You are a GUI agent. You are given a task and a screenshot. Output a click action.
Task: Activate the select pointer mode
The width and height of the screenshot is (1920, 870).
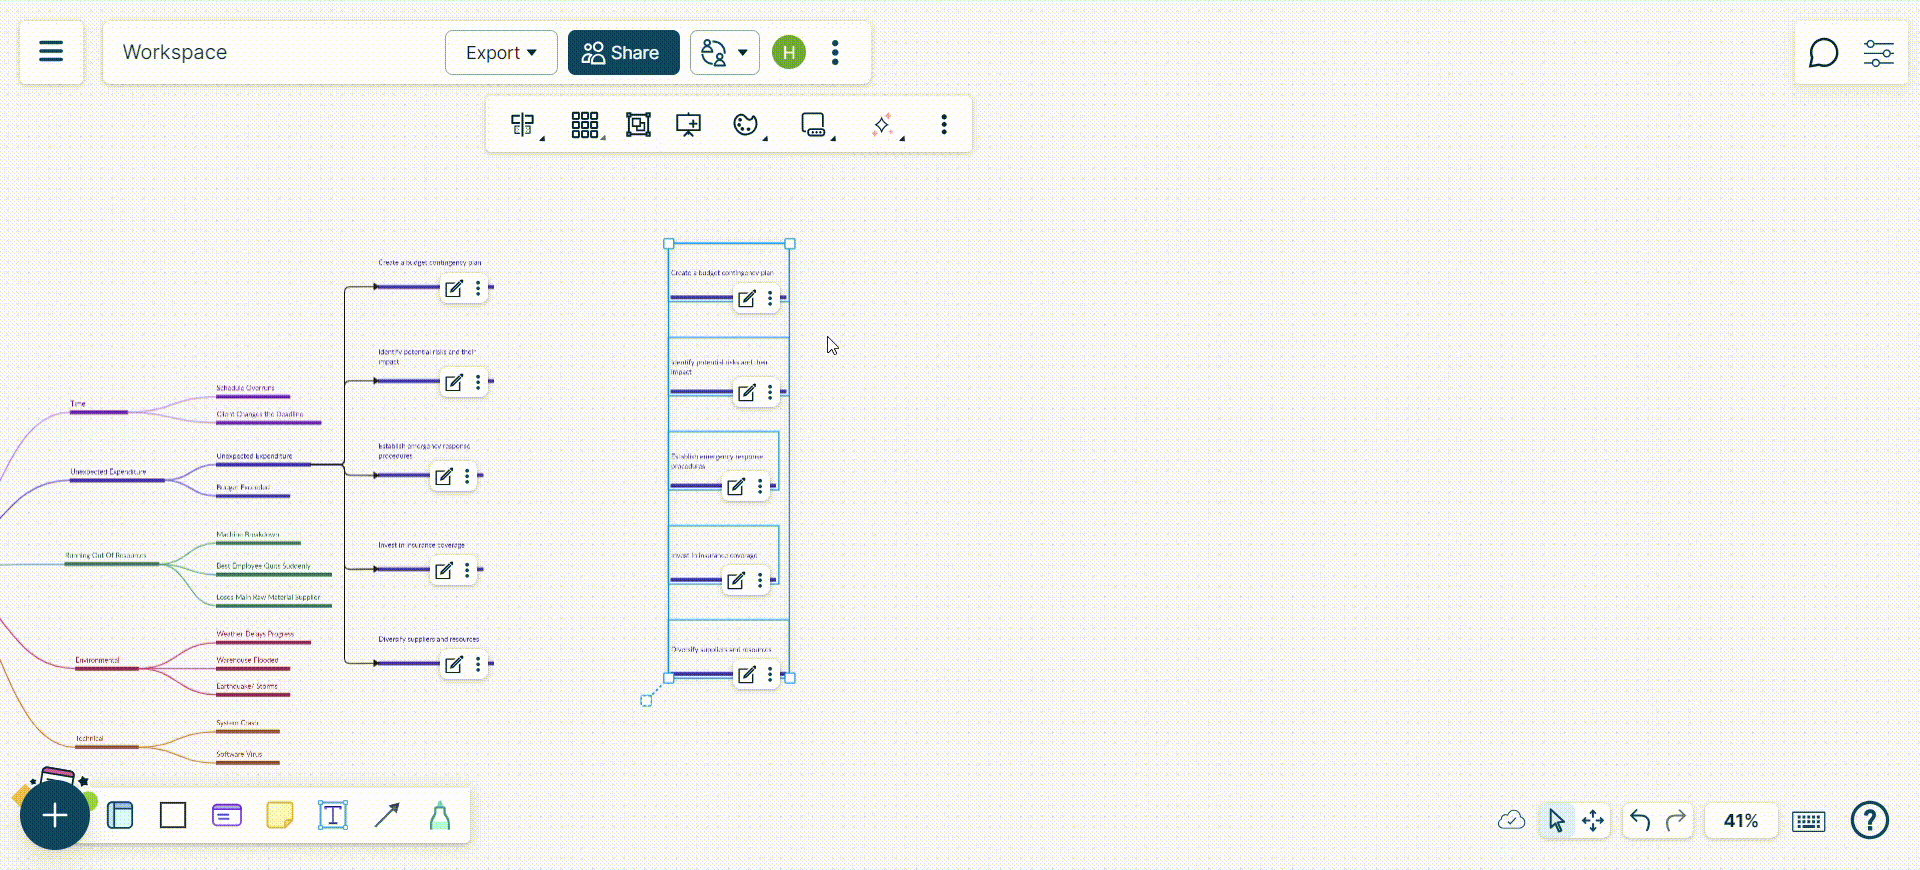pyautogui.click(x=1556, y=821)
